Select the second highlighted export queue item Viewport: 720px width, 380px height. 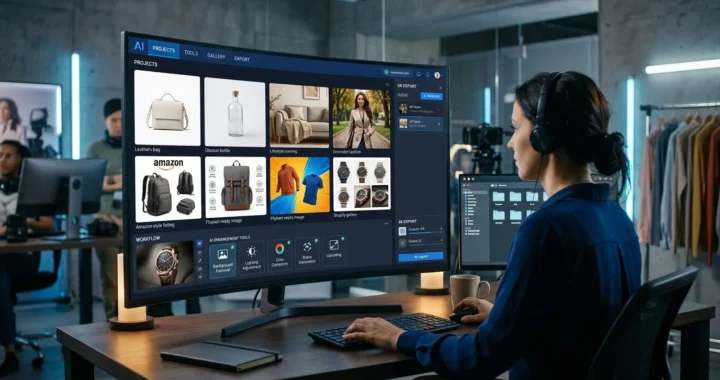(420, 123)
